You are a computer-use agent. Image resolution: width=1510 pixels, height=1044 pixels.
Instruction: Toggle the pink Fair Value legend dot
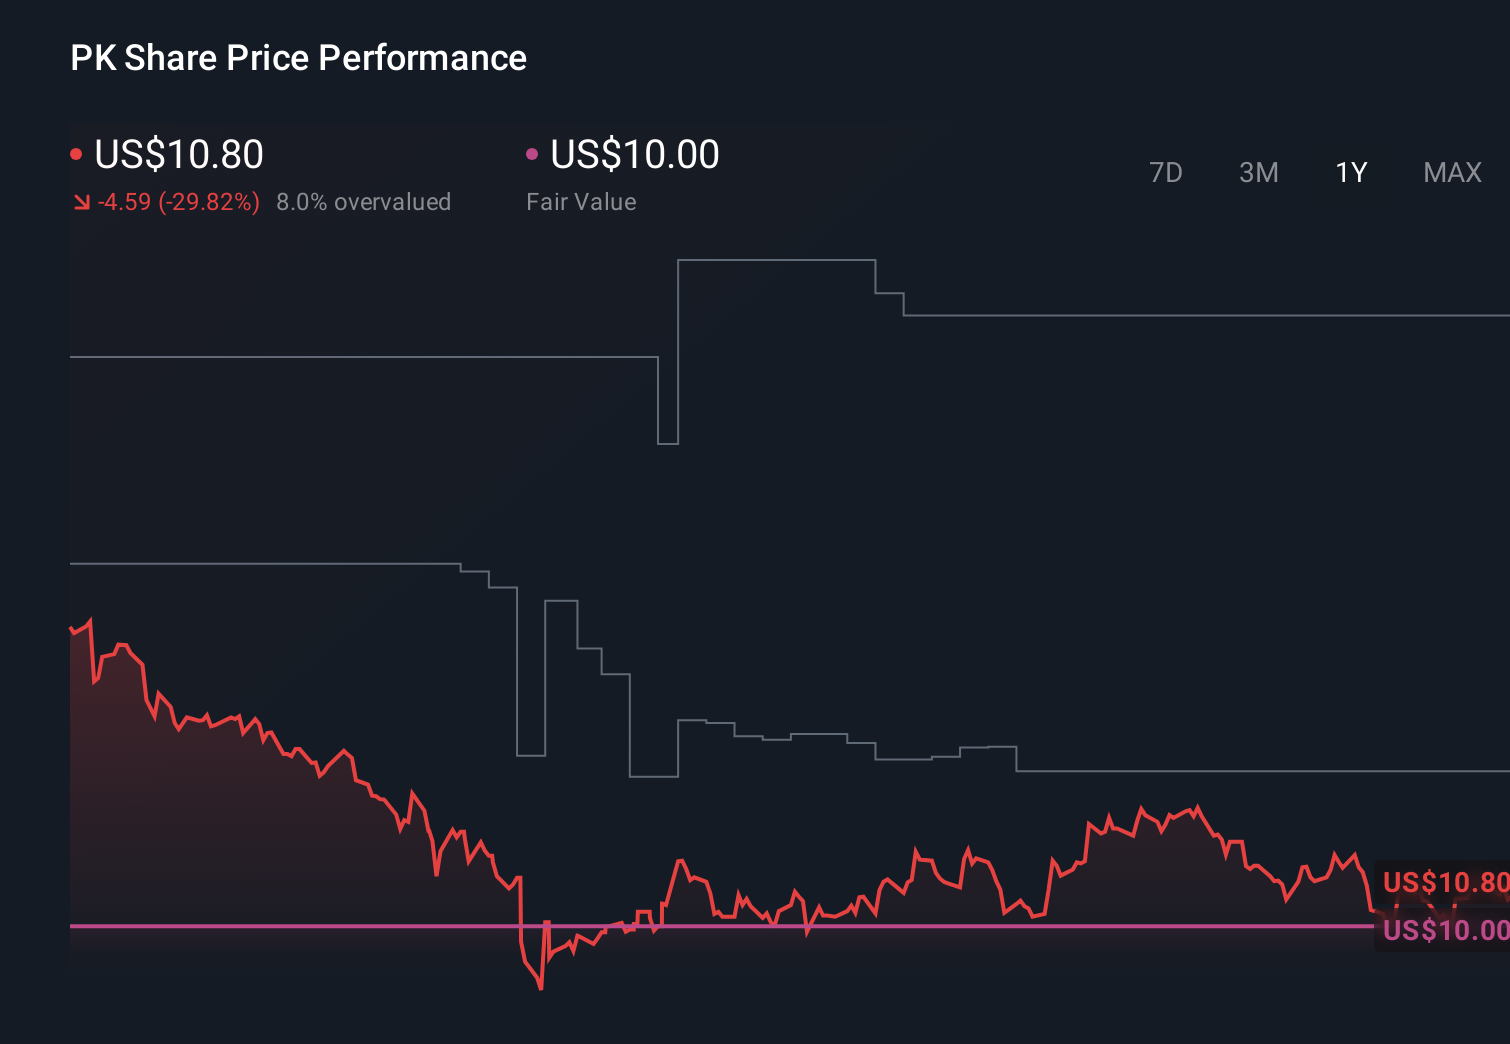coord(533,153)
